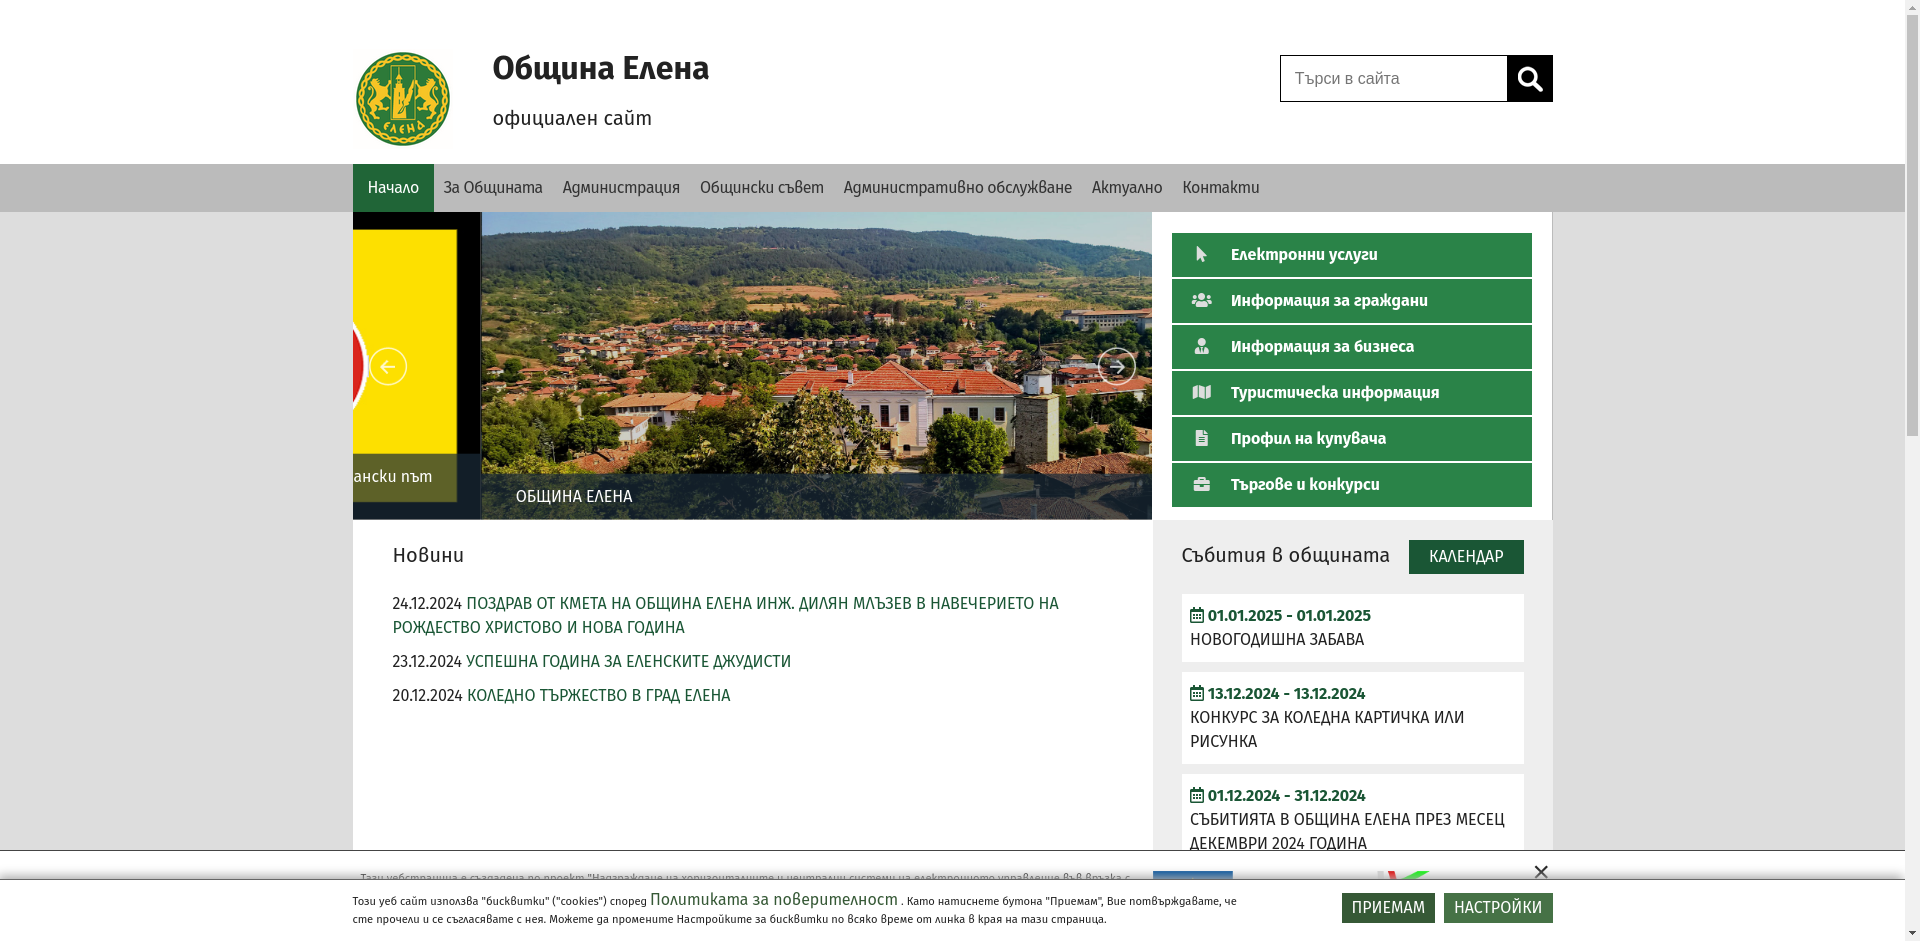Advance slideshow with right arrow
Image resolution: width=1920 pixels, height=941 pixels.
(1116, 367)
